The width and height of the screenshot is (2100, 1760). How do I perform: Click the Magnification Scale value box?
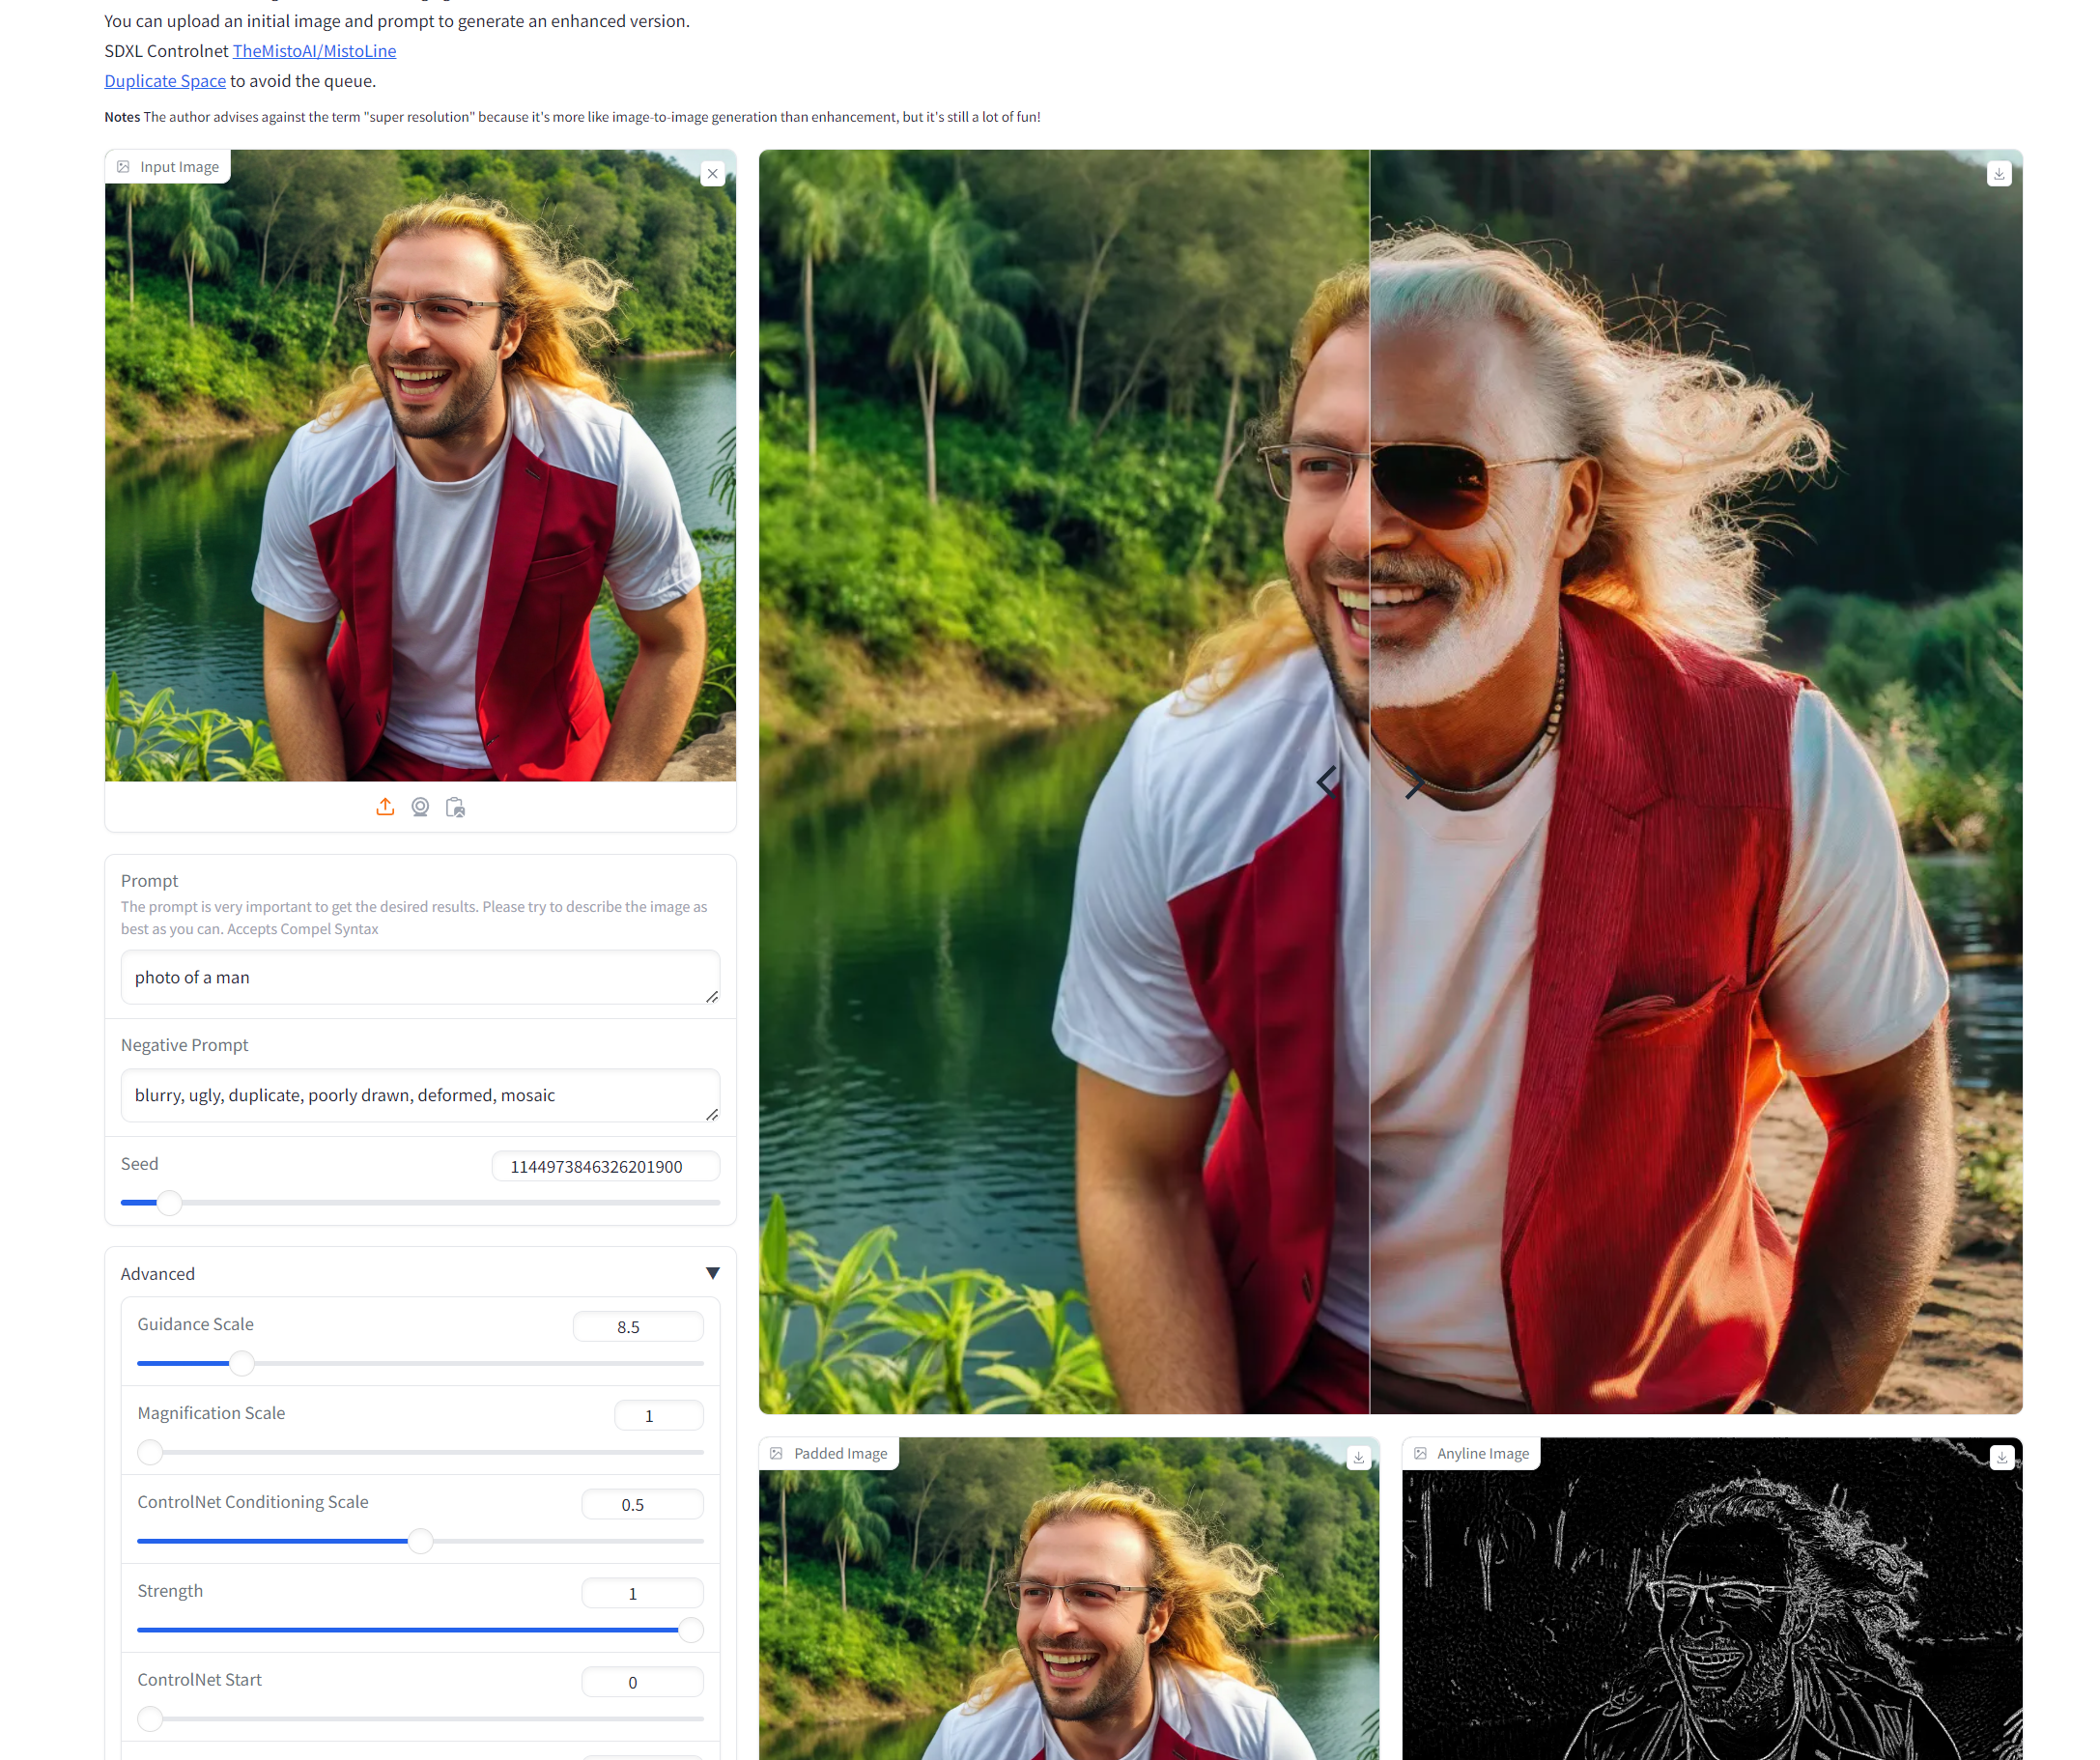(658, 1416)
